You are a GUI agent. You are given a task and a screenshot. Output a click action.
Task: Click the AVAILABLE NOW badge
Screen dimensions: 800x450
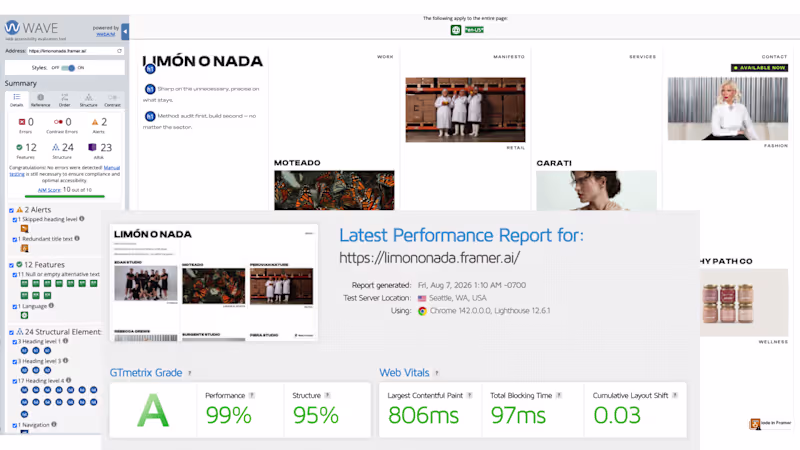click(759, 68)
